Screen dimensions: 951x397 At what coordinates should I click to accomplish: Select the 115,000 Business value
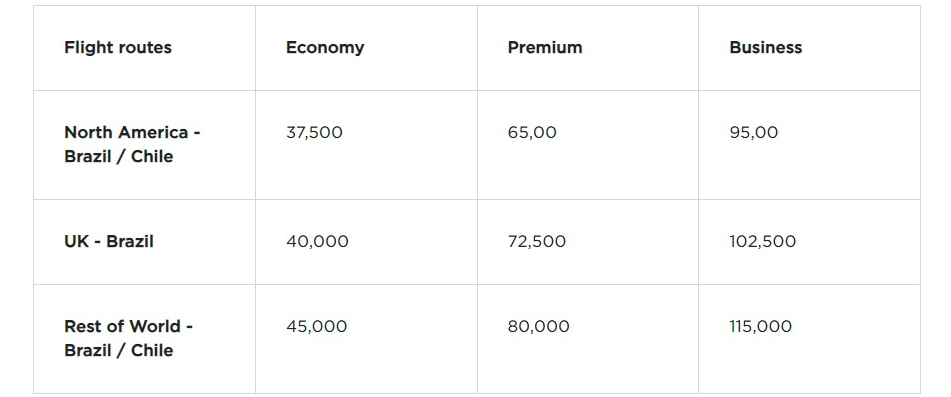click(761, 327)
